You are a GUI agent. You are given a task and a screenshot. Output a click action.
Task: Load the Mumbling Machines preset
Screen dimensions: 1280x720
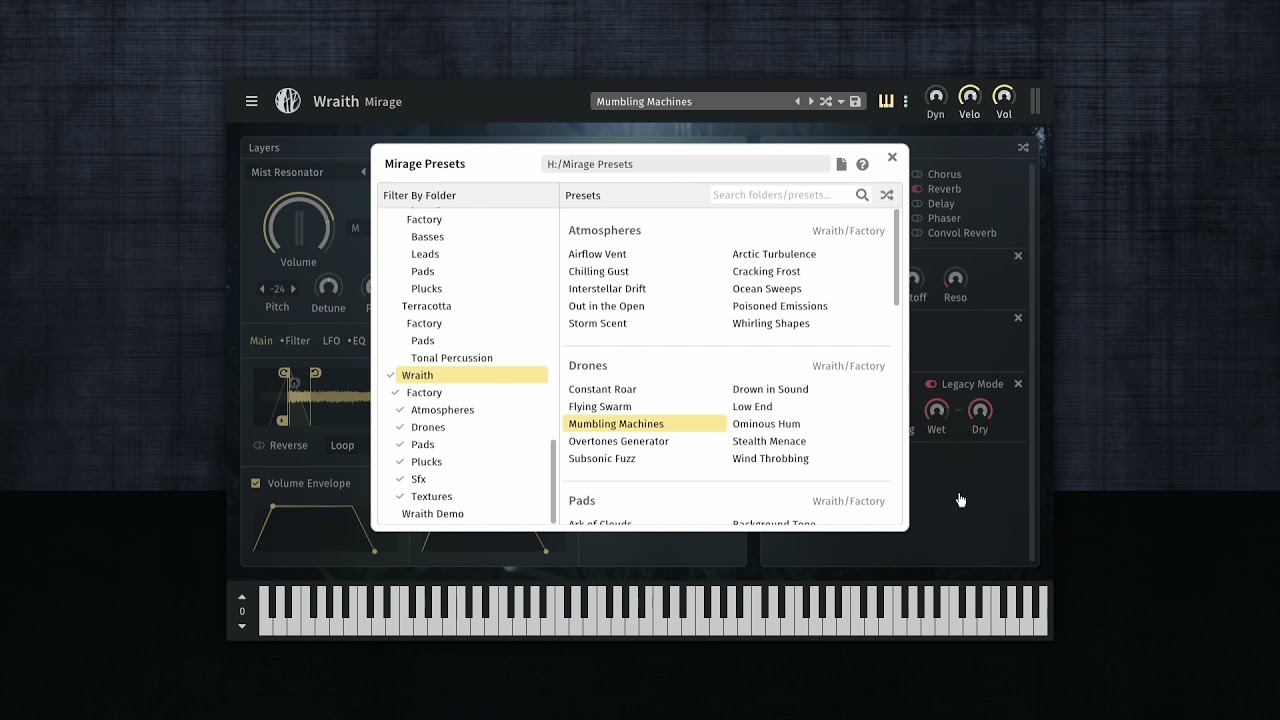tap(645, 424)
